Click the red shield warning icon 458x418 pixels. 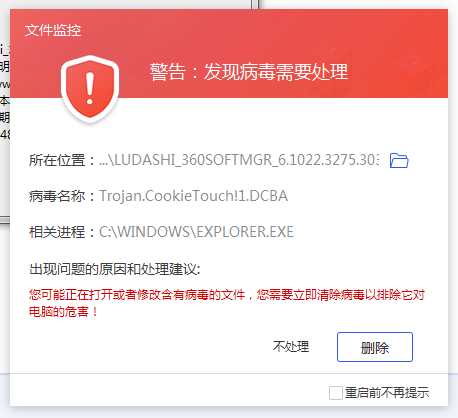click(90, 89)
